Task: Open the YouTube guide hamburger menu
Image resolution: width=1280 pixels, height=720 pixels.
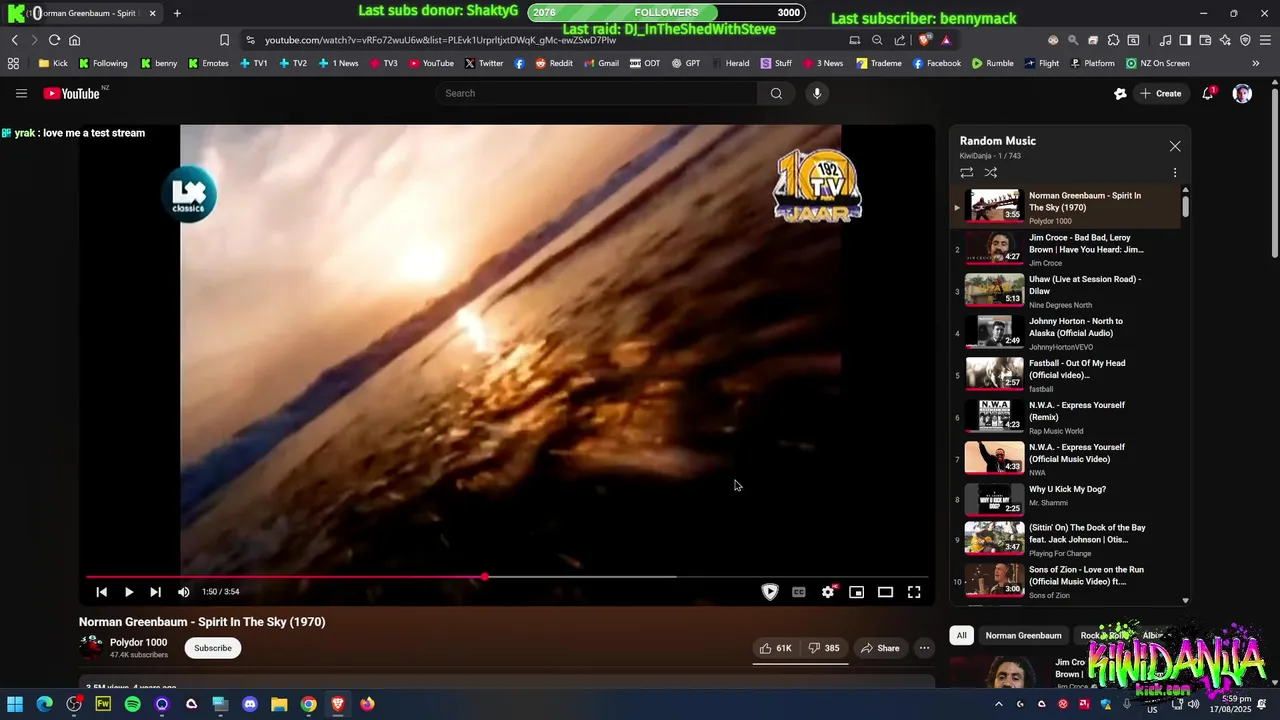Action: point(21,93)
